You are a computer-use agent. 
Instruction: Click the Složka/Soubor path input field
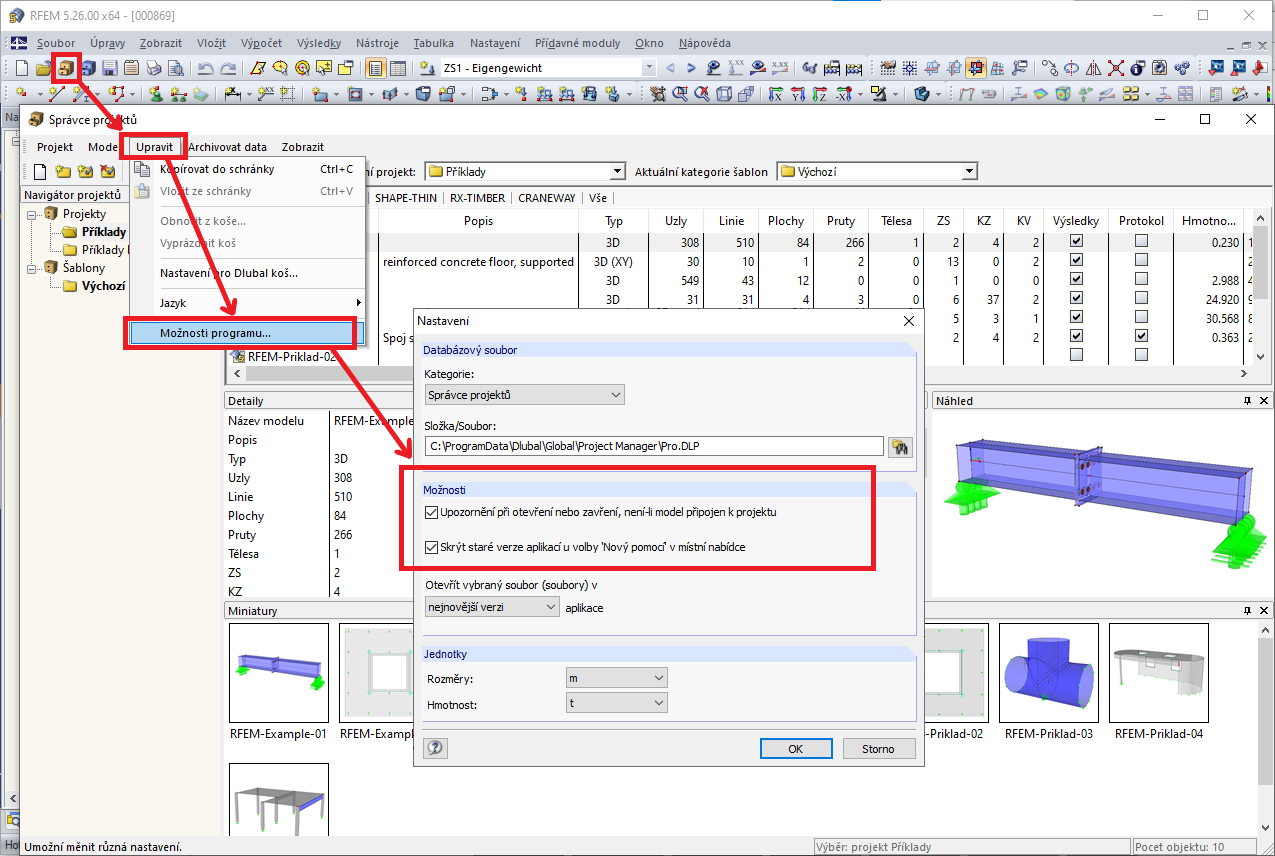[x=654, y=447]
